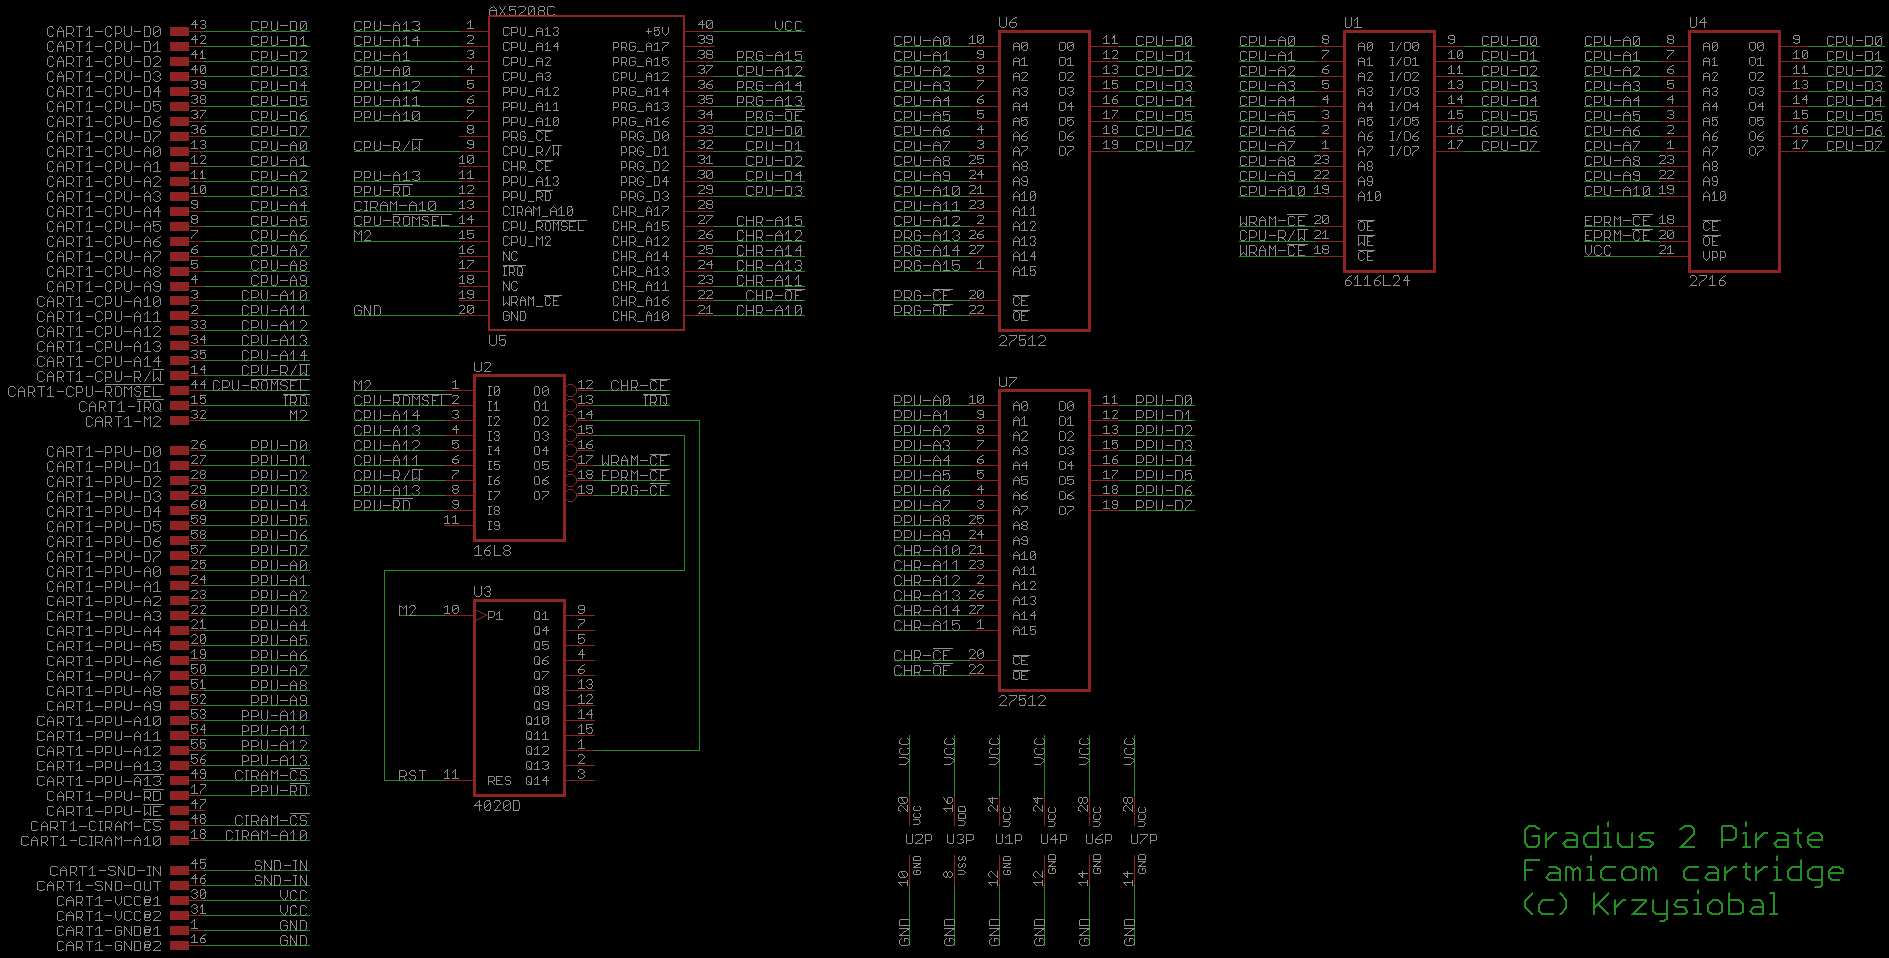
Task: Click the U2P power symbol label
Action: pos(918,839)
